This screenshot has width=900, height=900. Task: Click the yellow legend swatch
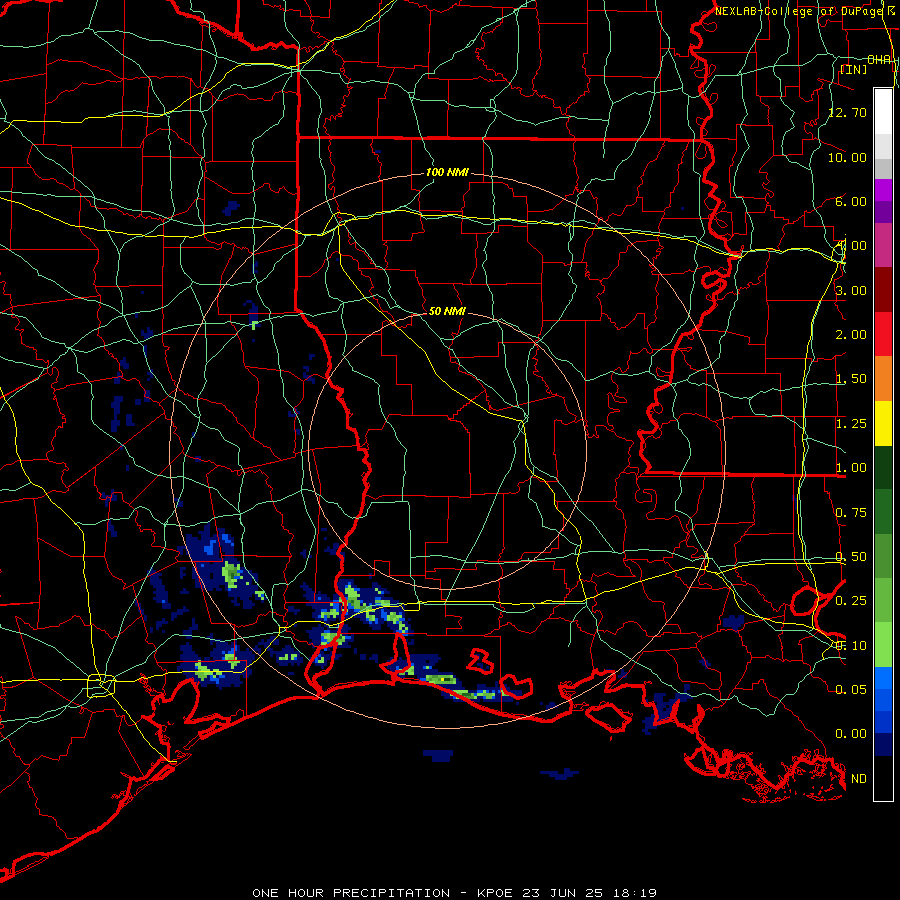883,424
